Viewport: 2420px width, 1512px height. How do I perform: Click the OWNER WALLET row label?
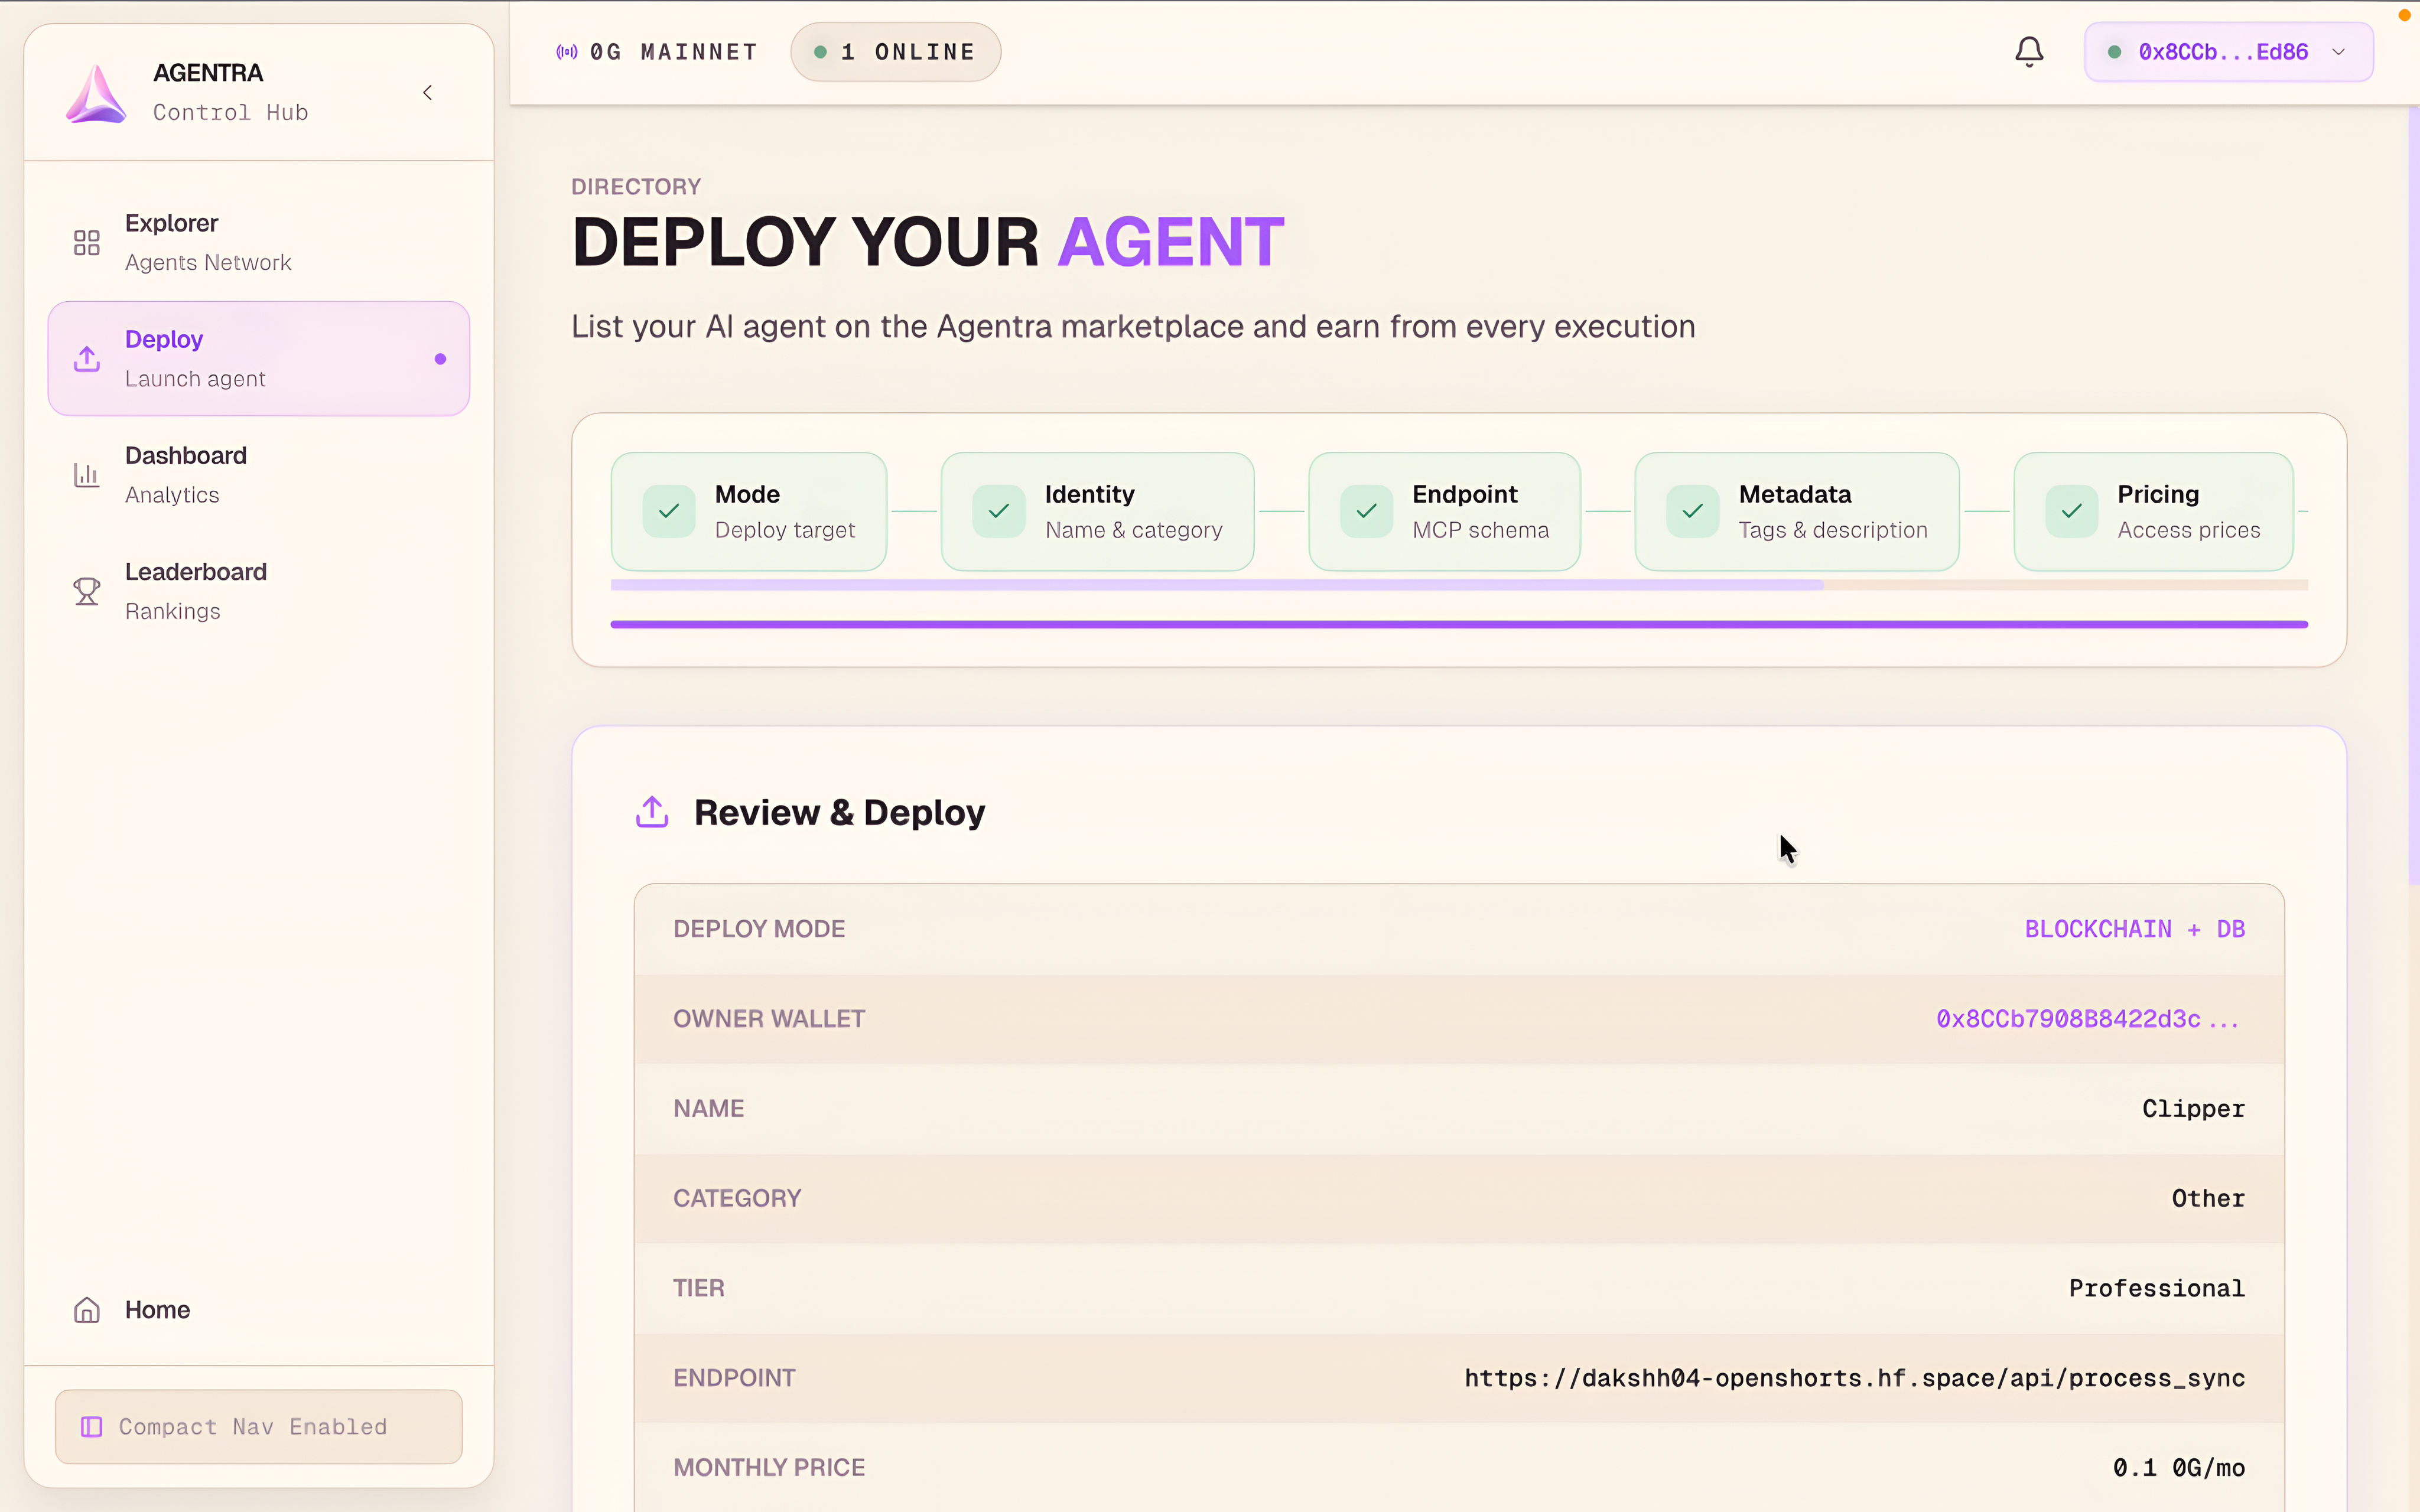(769, 1019)
